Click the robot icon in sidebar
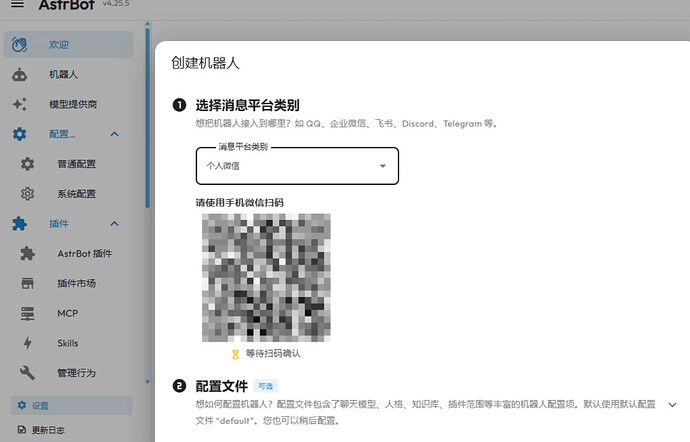Image resolution: width=690 pixels, height=442 pixels. [x=19, y=74]
